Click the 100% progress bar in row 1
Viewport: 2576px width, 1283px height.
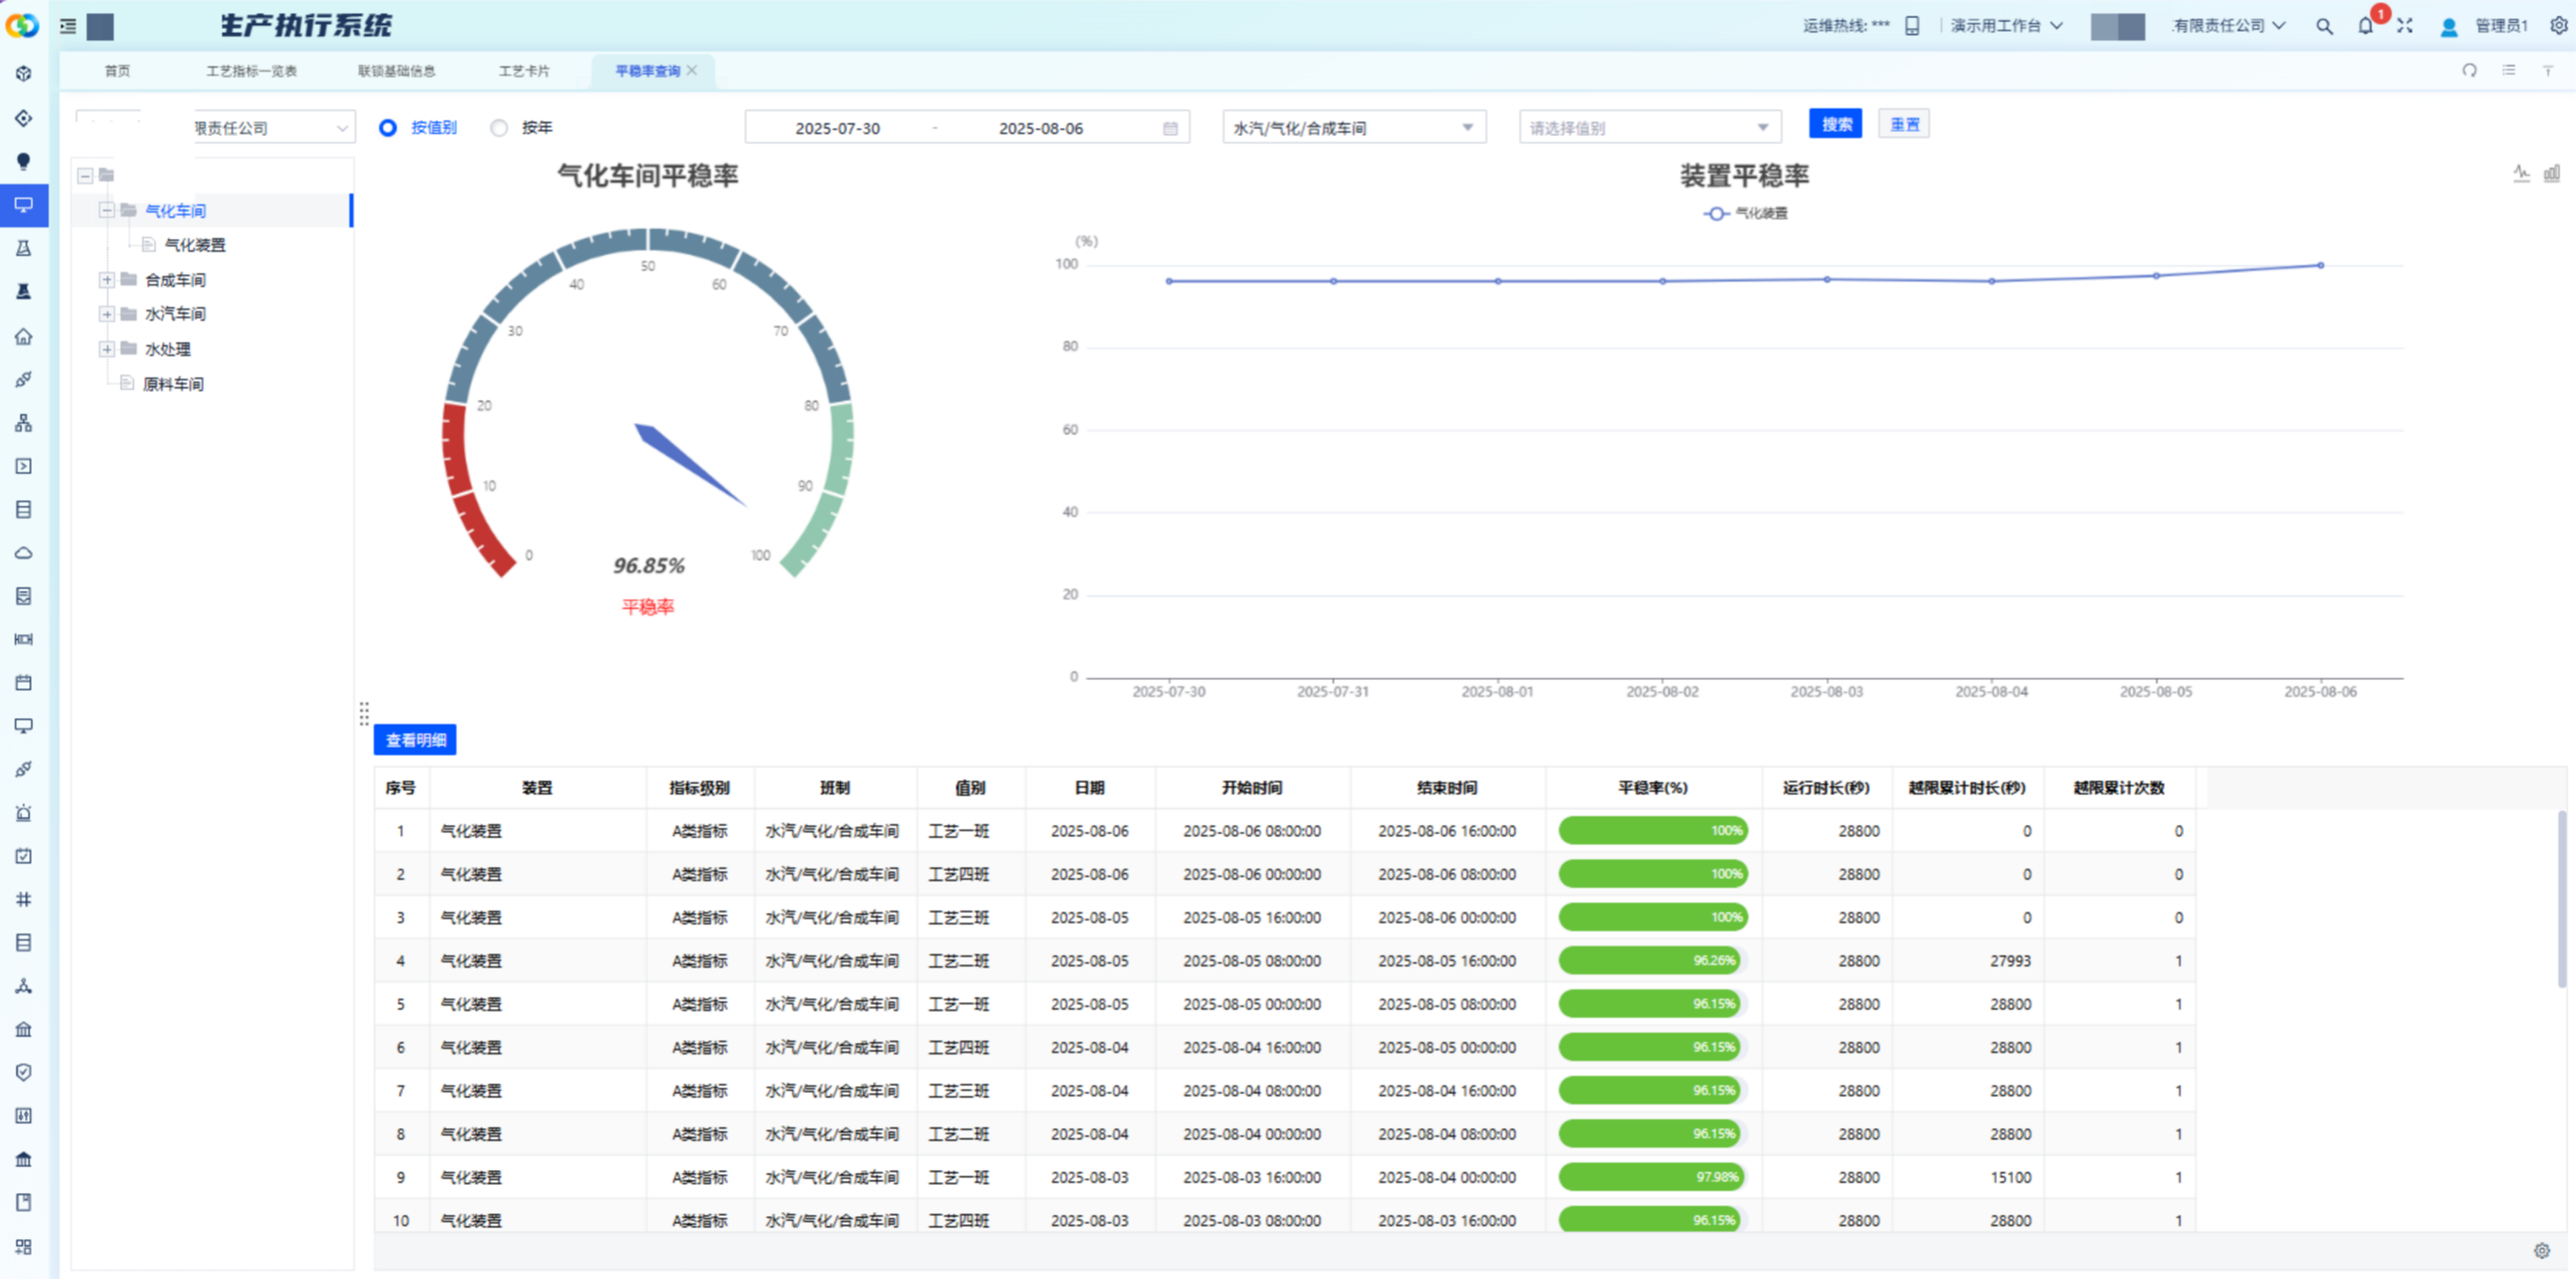tap(1652, 831)
